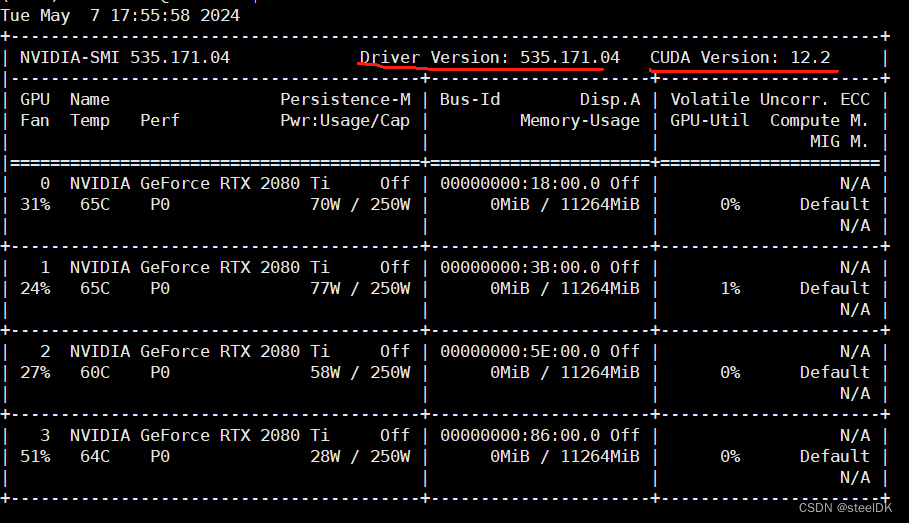The height and width of the screenshot is (523, 909).
Task: Click temperature value '60C'
Action: (x=95, y=372)
